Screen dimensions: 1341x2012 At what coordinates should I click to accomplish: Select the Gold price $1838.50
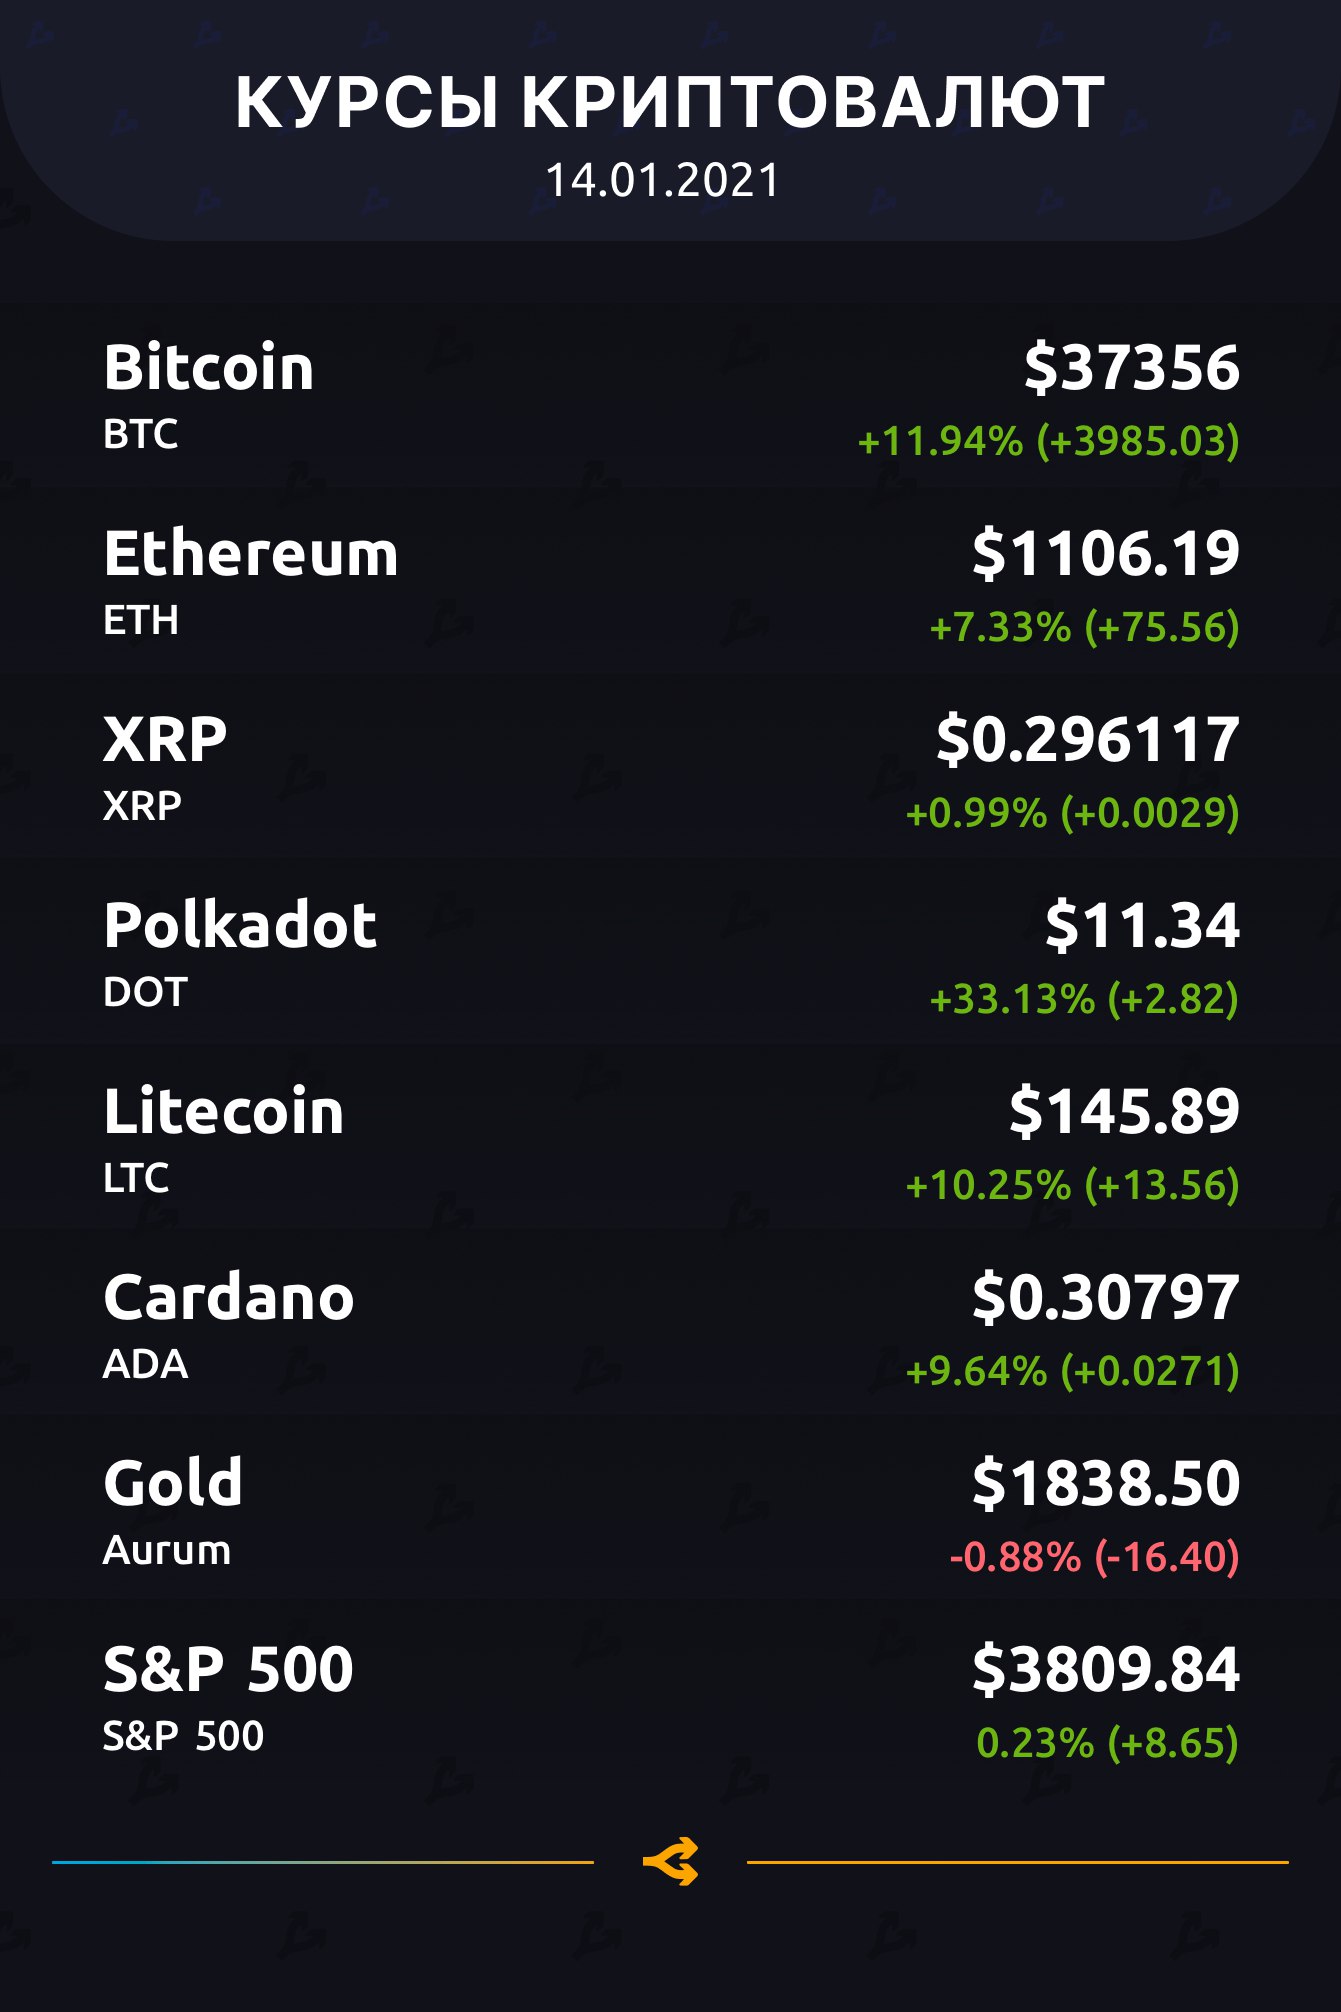1105,1483
